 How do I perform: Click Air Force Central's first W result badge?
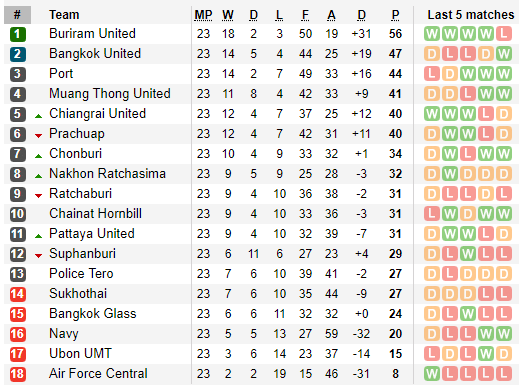[x=432, y=374]
